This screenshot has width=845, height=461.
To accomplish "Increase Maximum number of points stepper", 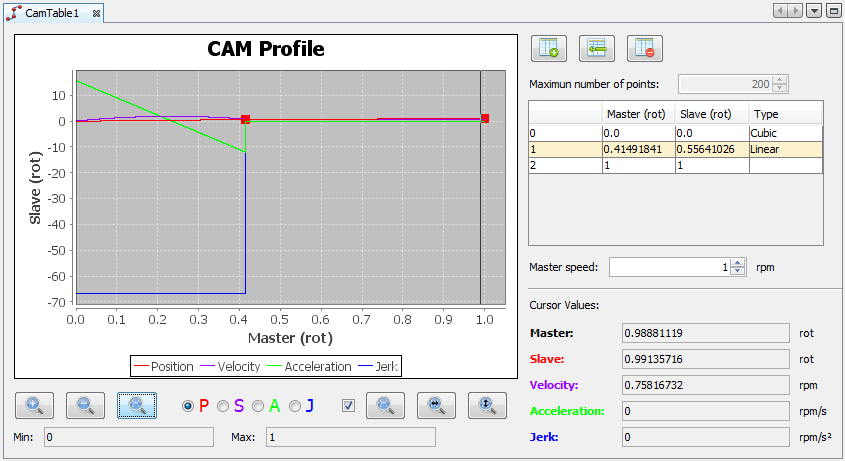I will pyautogui.click(x=779, y=80).
